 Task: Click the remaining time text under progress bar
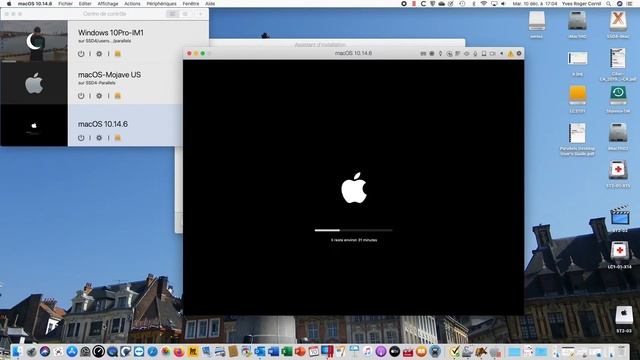click(354, 240)
